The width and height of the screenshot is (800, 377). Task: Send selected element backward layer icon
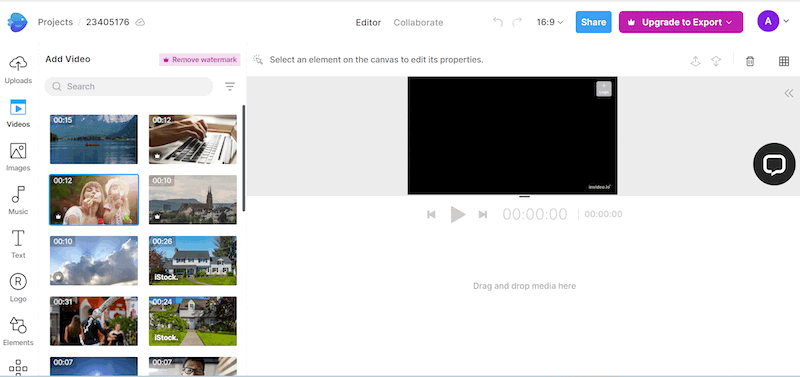coord(716,61)
